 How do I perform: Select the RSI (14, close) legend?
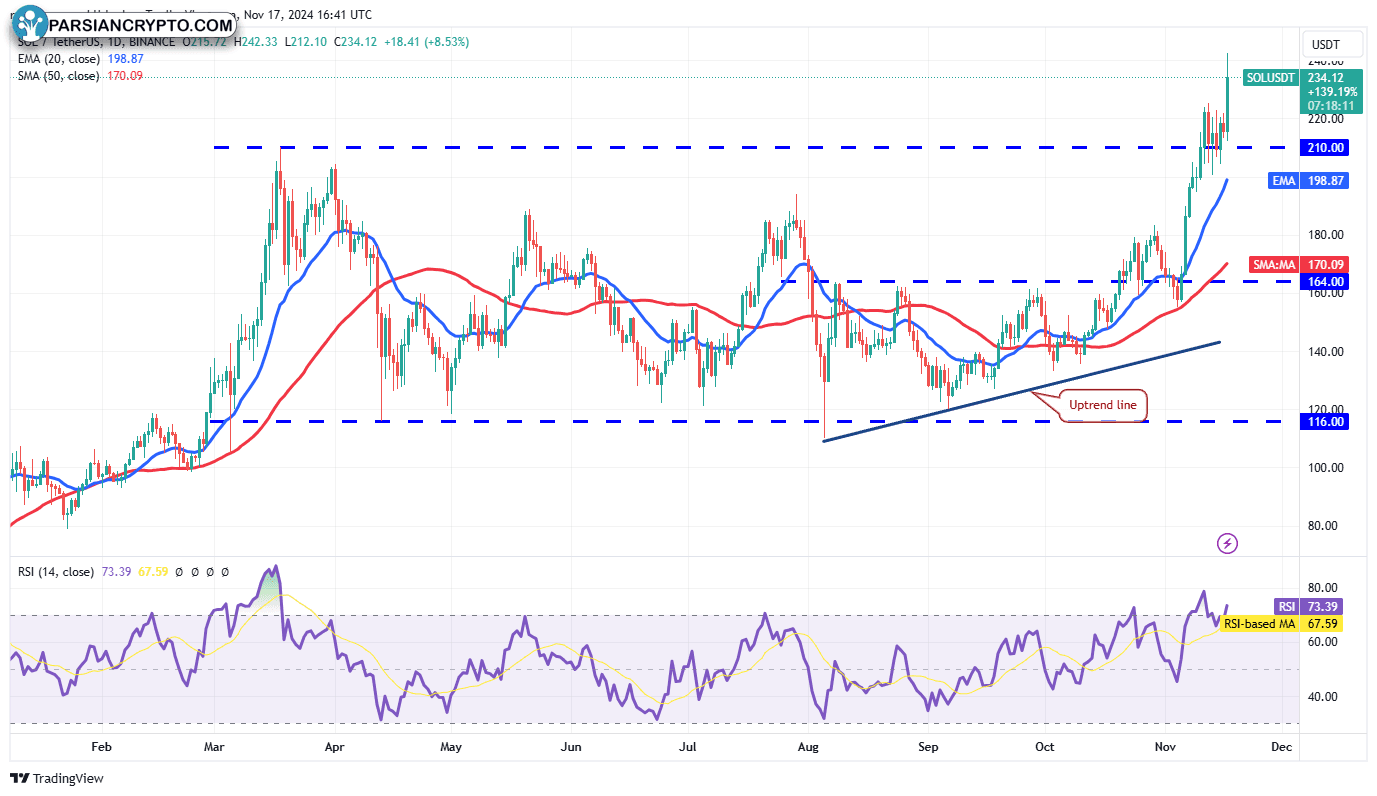56,572
